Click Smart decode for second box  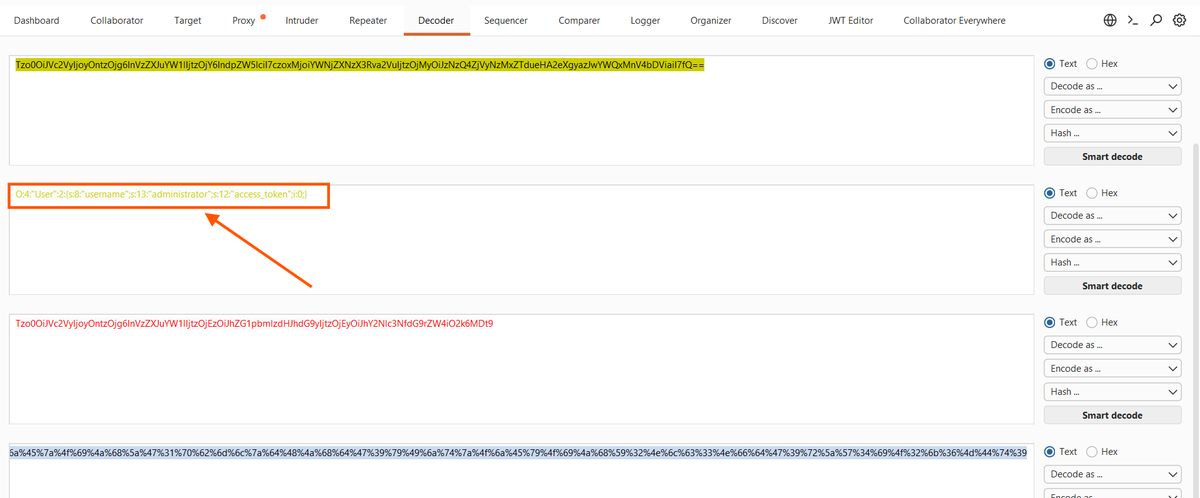[1112, 286]
